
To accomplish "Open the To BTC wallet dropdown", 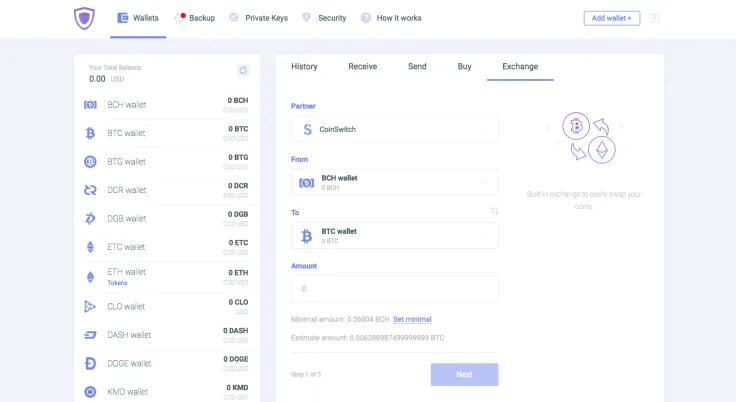I will pyautogui.click(x=395, y=236).
